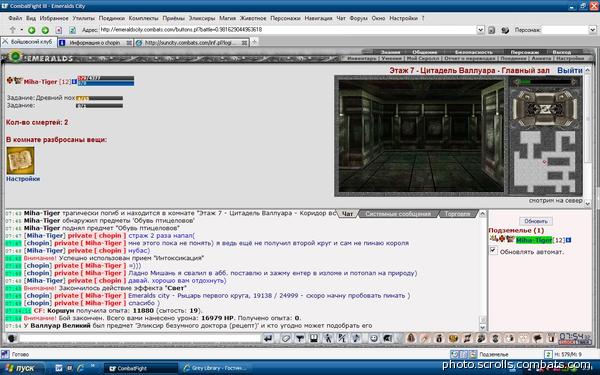Screen dimensions: 600x375
Task: Open the 'Файл' menu
Action: (15, 18)
